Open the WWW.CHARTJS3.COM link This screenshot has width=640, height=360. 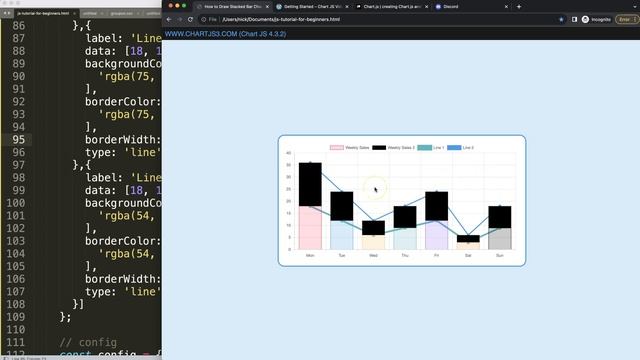click(x=225, y=34)
